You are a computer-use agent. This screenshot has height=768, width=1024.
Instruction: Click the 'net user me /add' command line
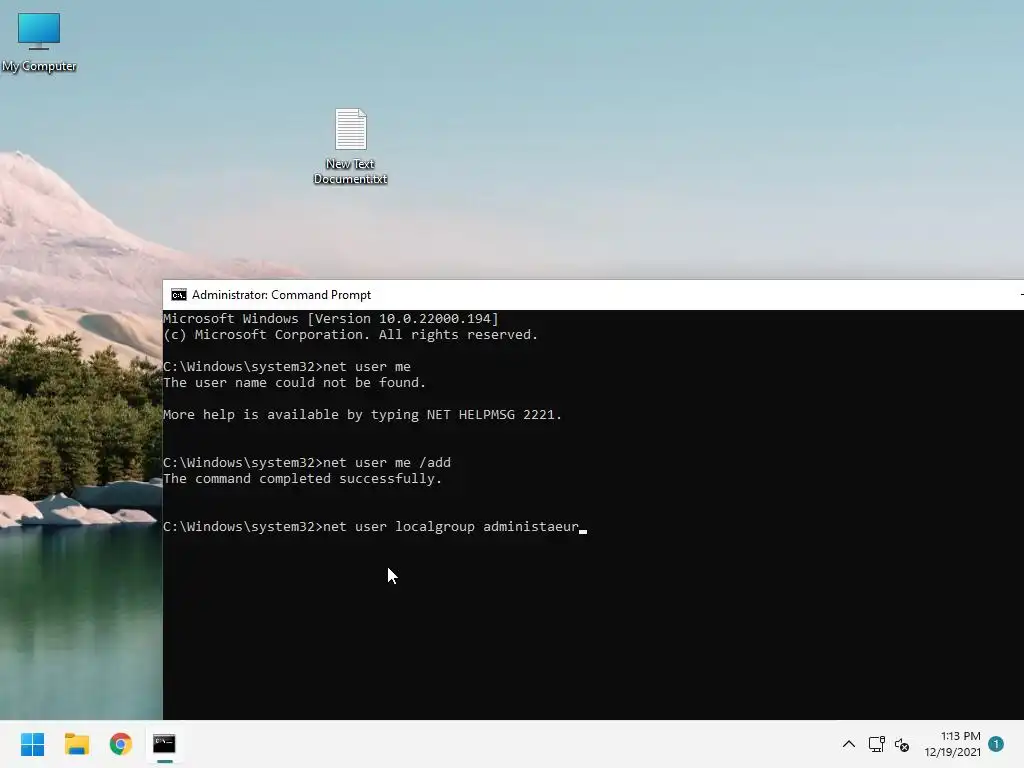pos(307,462)
